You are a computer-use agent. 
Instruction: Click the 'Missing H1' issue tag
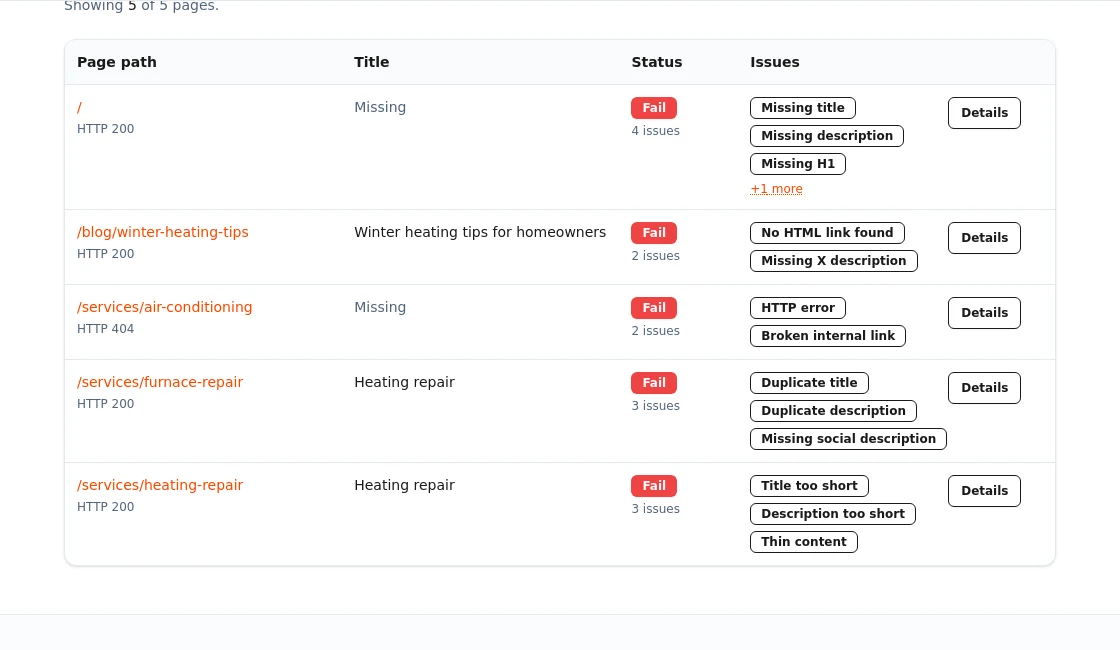pyautogui.click(x=798, y=164)
